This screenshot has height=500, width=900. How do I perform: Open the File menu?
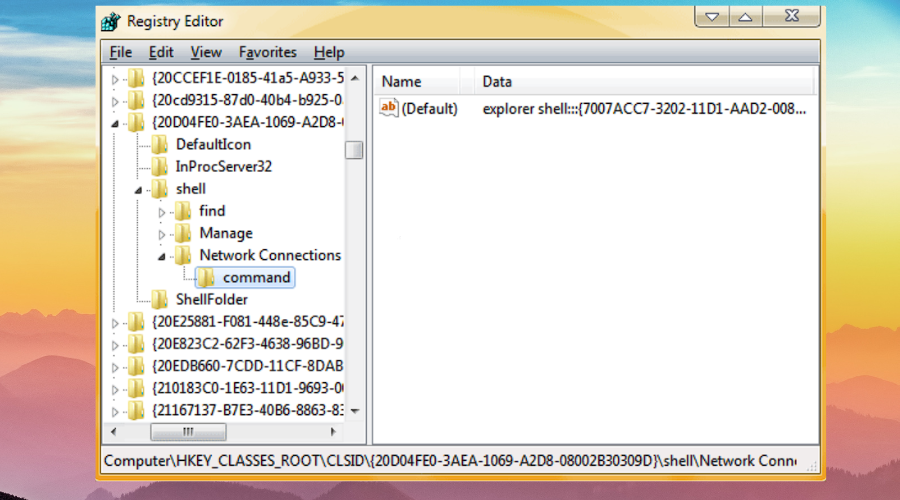point(120,52)
